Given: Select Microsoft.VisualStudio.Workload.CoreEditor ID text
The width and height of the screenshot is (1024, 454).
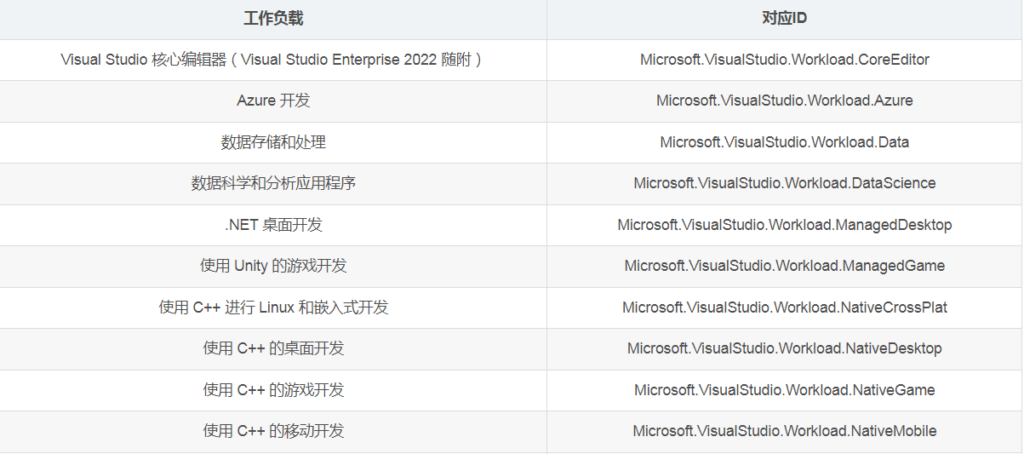Looking at the screenshot, I should (x=784, y=60).
